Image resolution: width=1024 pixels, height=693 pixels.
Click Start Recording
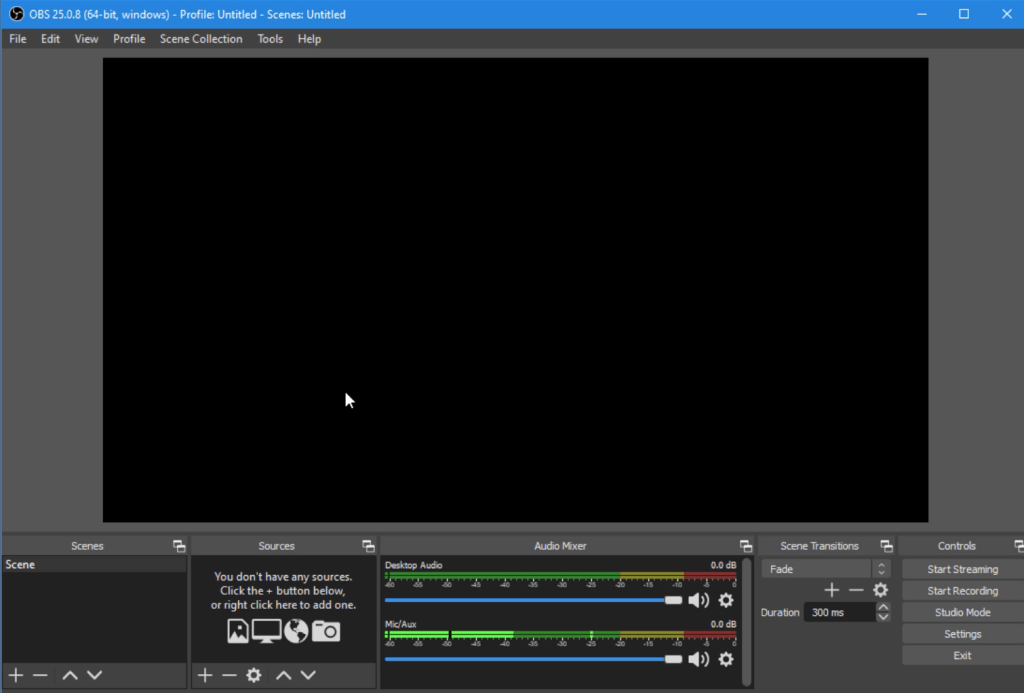point(963,591)
